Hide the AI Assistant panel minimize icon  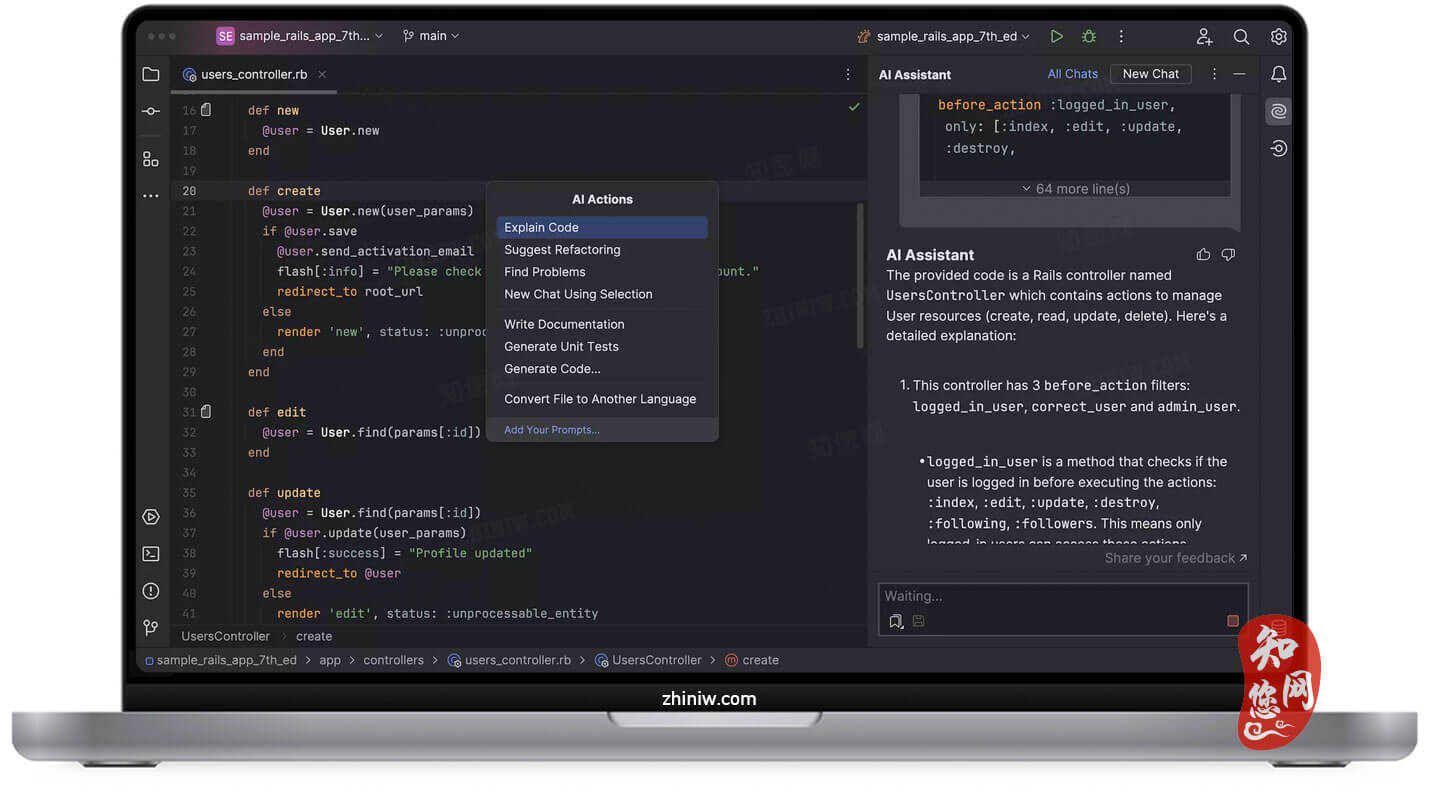[1239, 74]
